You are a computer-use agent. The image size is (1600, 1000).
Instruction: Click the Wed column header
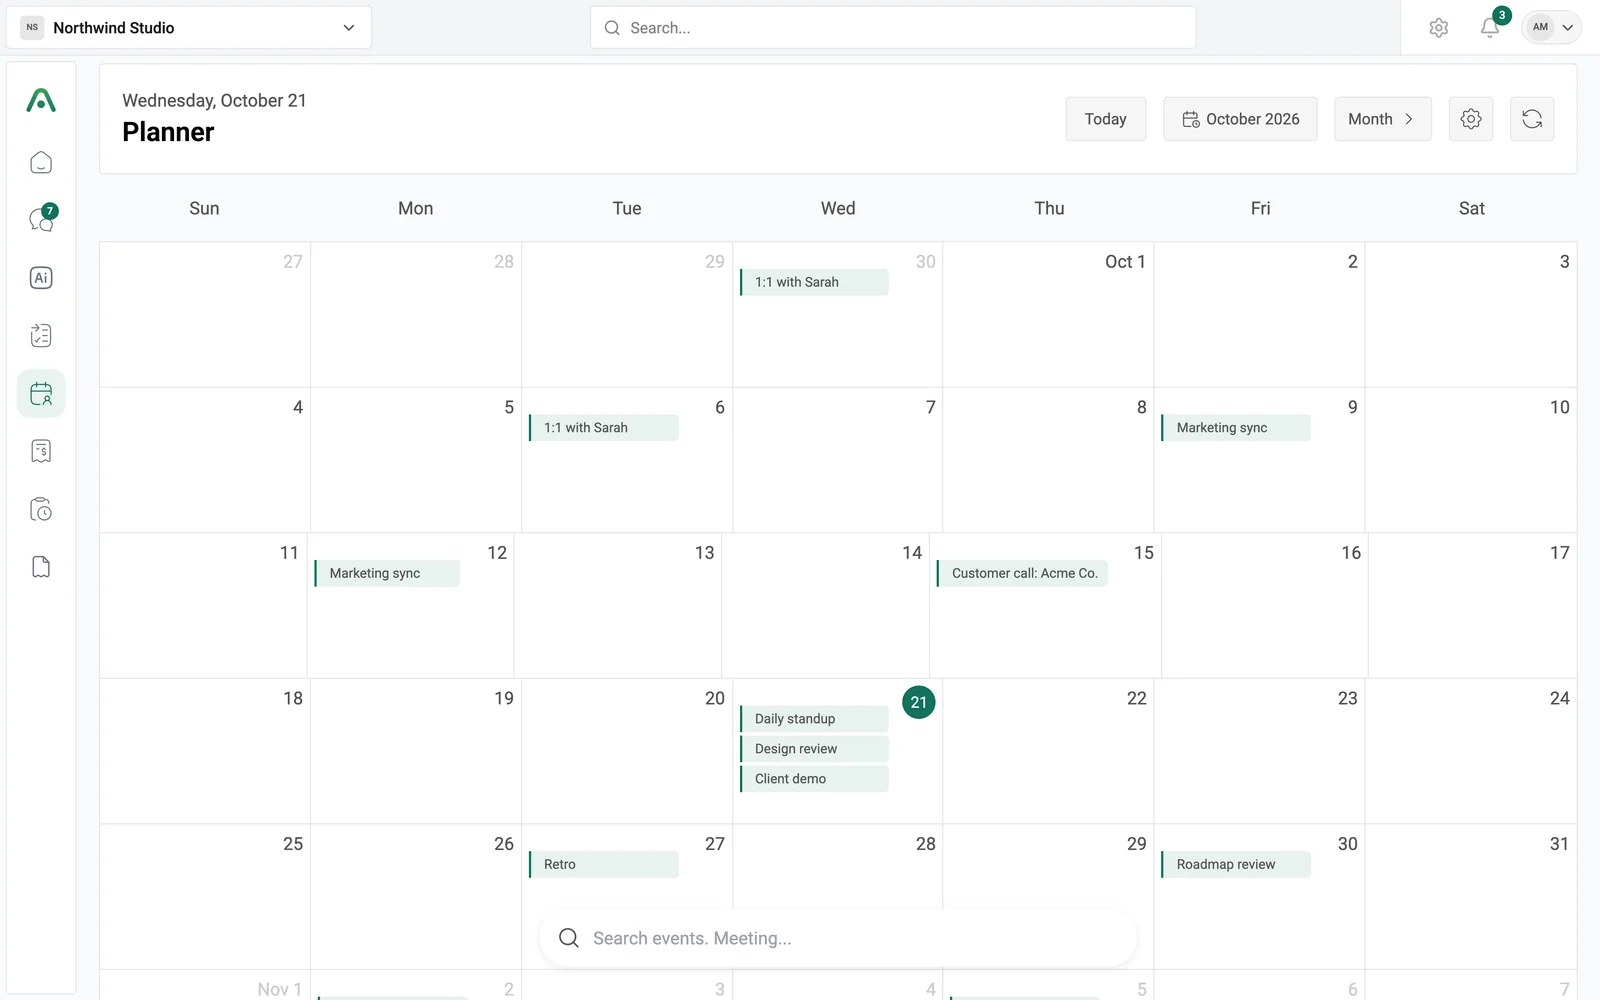coord(838,208)
